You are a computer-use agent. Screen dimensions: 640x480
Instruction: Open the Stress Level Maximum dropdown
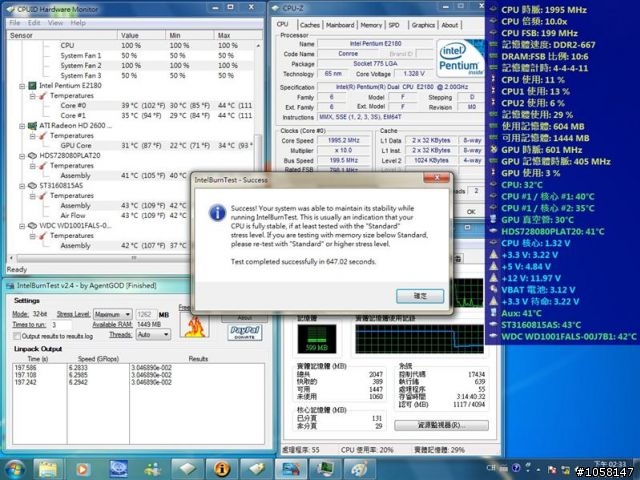pyautogui.click(x=113, y=314)
